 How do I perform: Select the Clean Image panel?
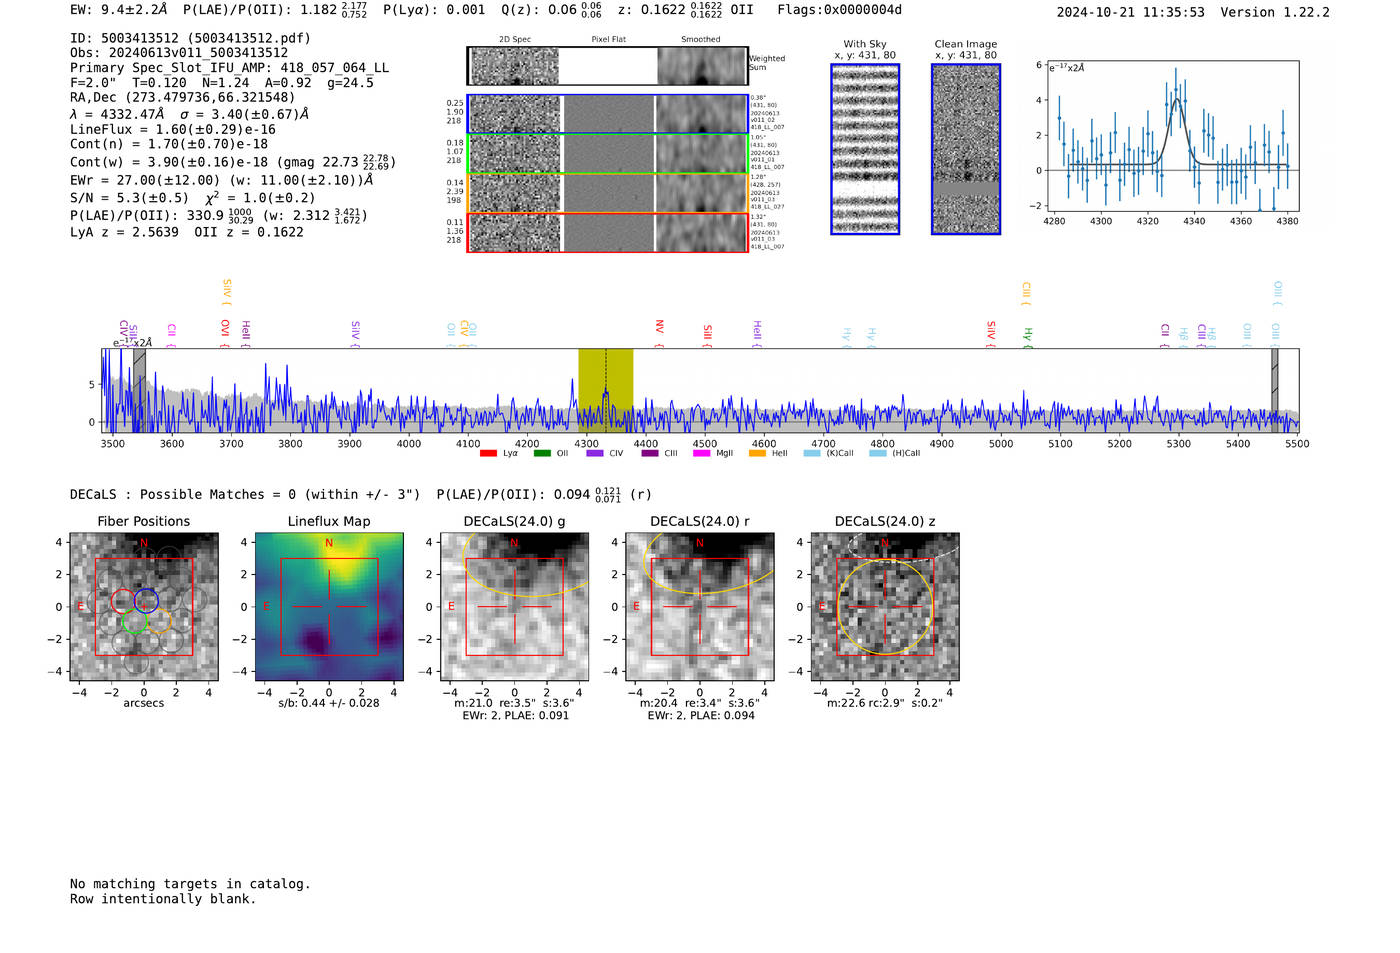coord(966,149)
